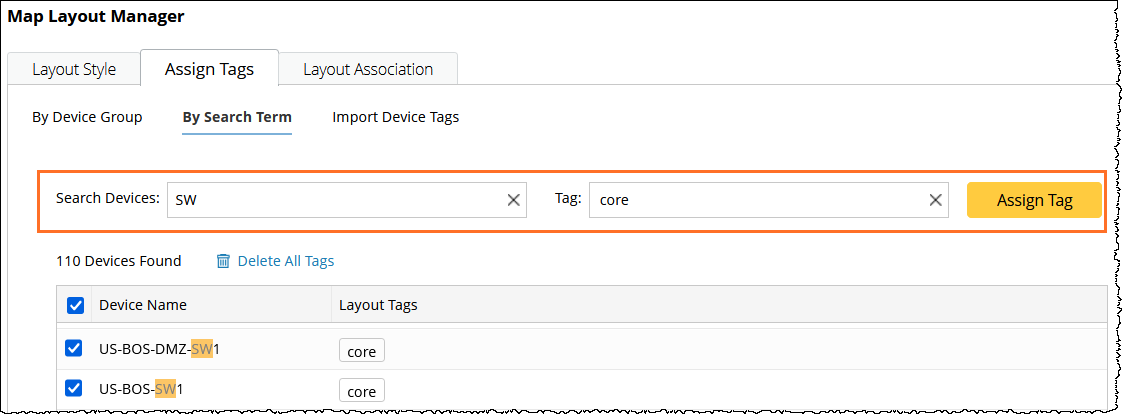Focus the Search Devices input field
1122x415 pixels.
(335, 200)
